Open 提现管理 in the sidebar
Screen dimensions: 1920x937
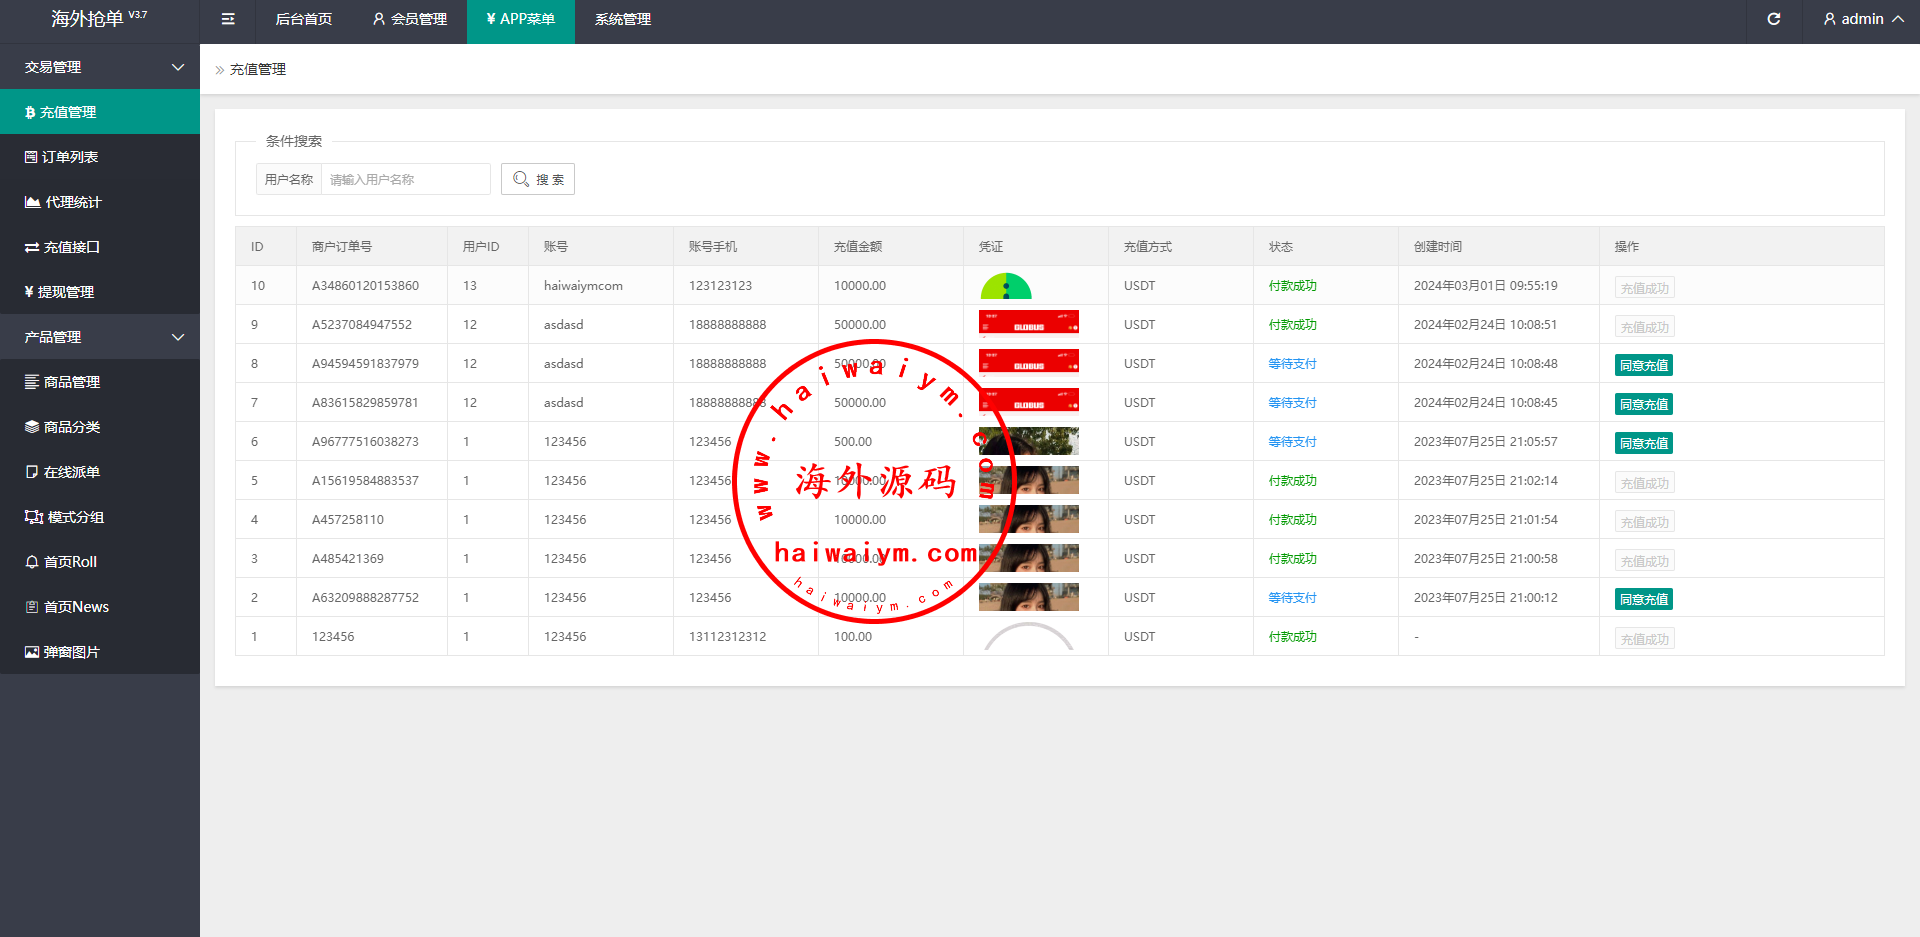click(x=65, y=292)
